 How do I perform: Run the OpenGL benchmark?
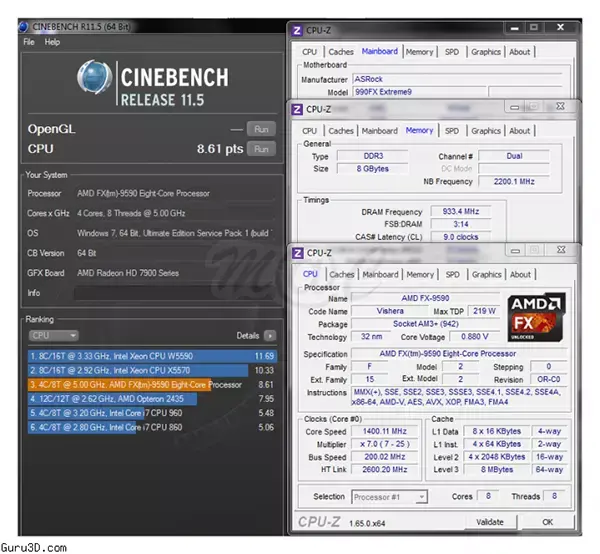click(x=261, y=129)
